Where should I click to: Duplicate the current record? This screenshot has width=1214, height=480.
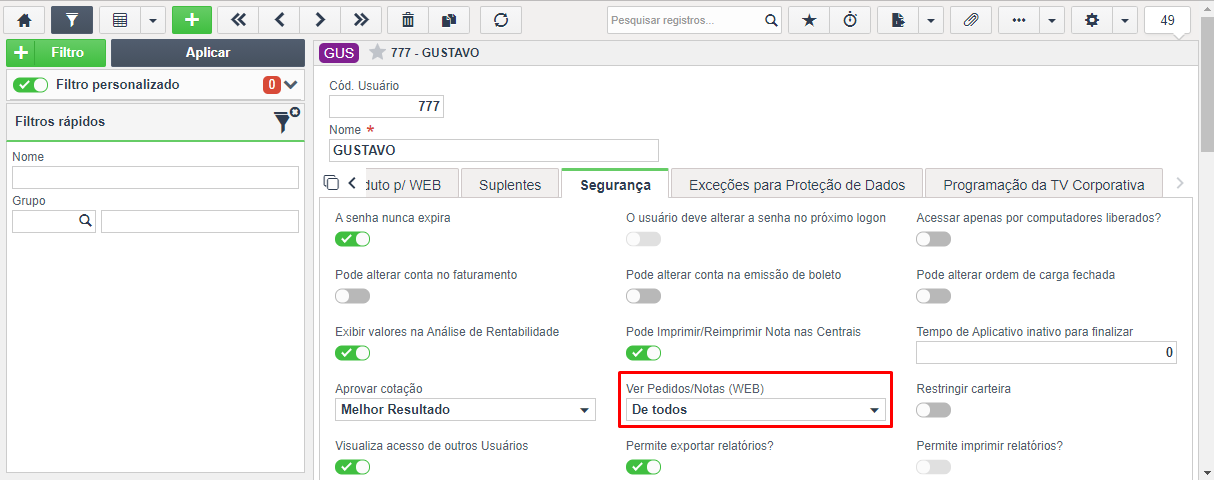click(448, 20)
